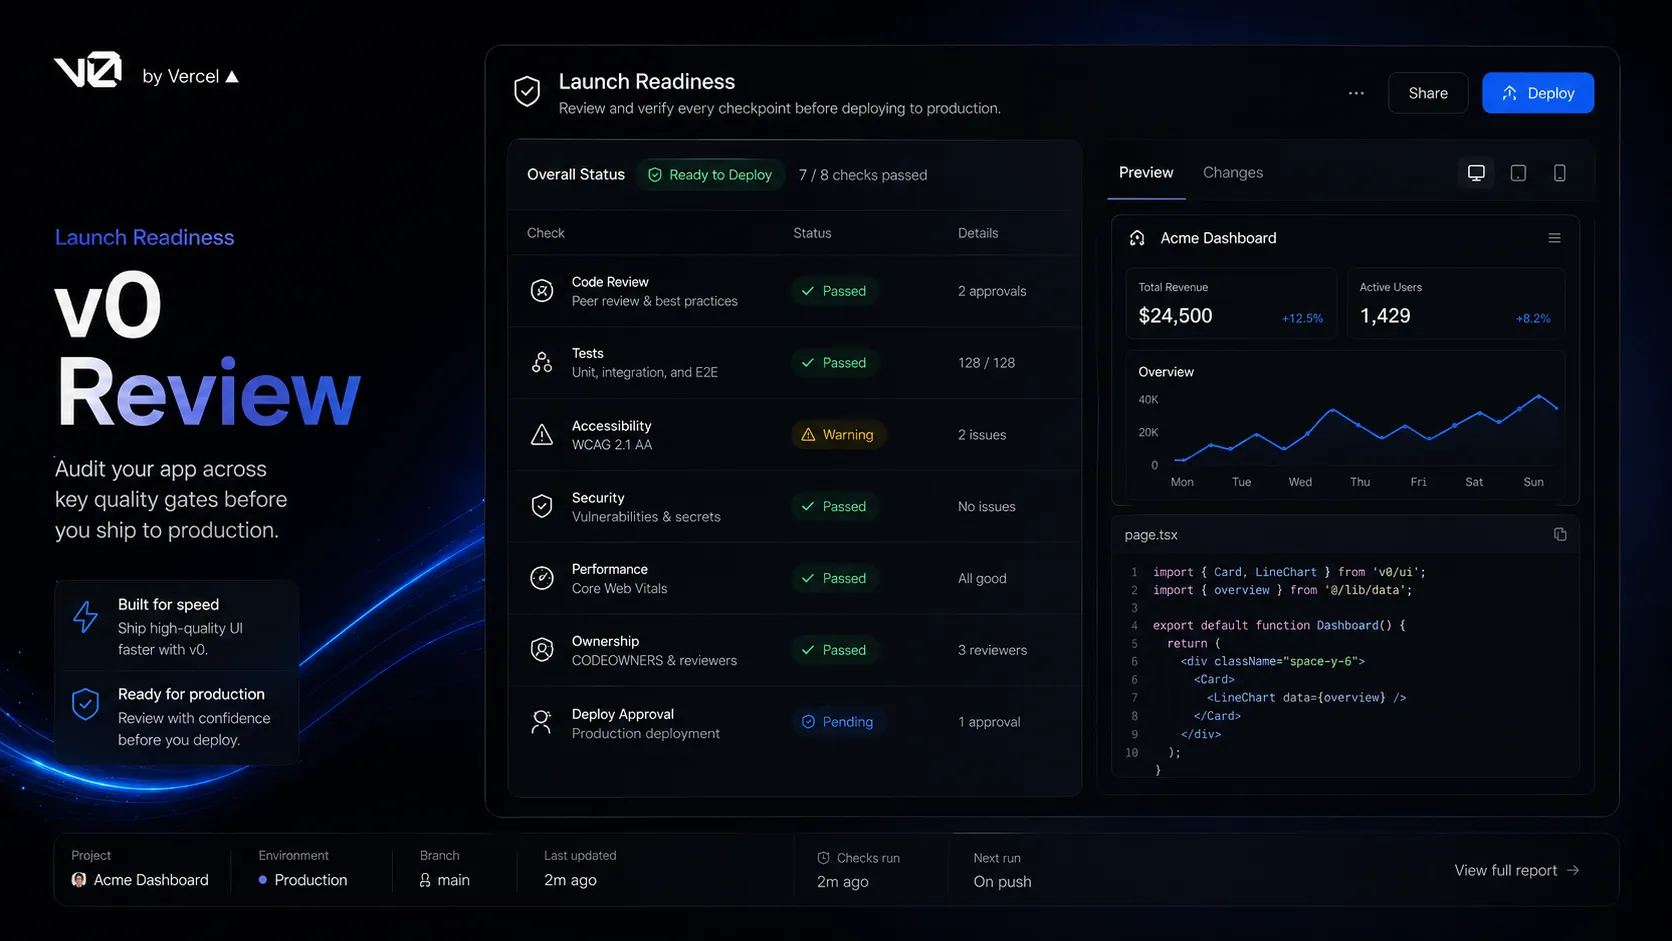
Task: Click the Share button
Action: coord(1428,93)
